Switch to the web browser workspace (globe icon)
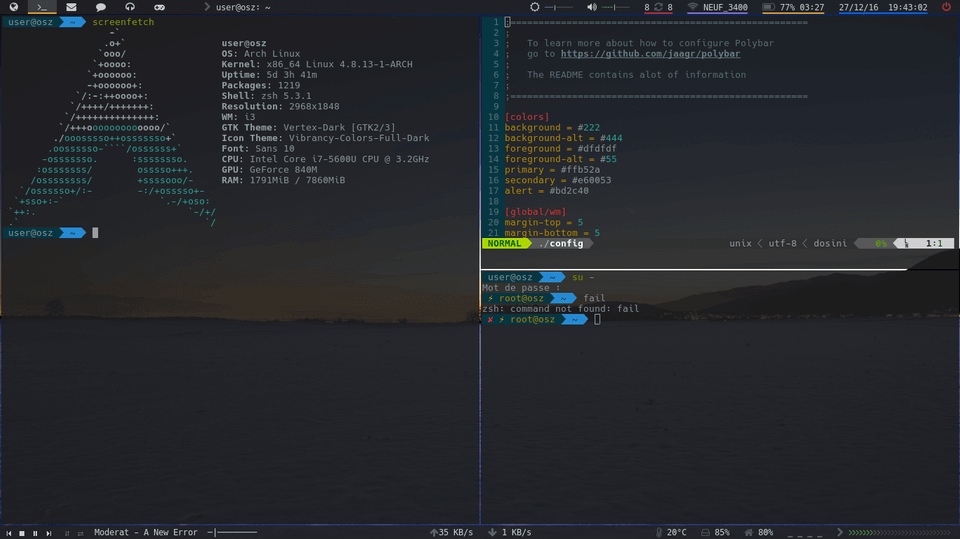This screenshot has width=960, height=539. coord(13,7)
